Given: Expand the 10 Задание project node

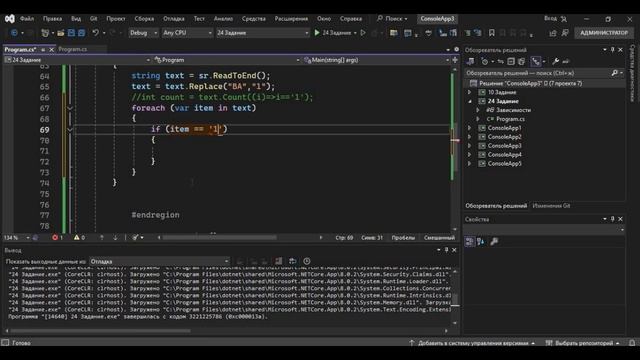Looking at the screenshot, I should (470, 92).
